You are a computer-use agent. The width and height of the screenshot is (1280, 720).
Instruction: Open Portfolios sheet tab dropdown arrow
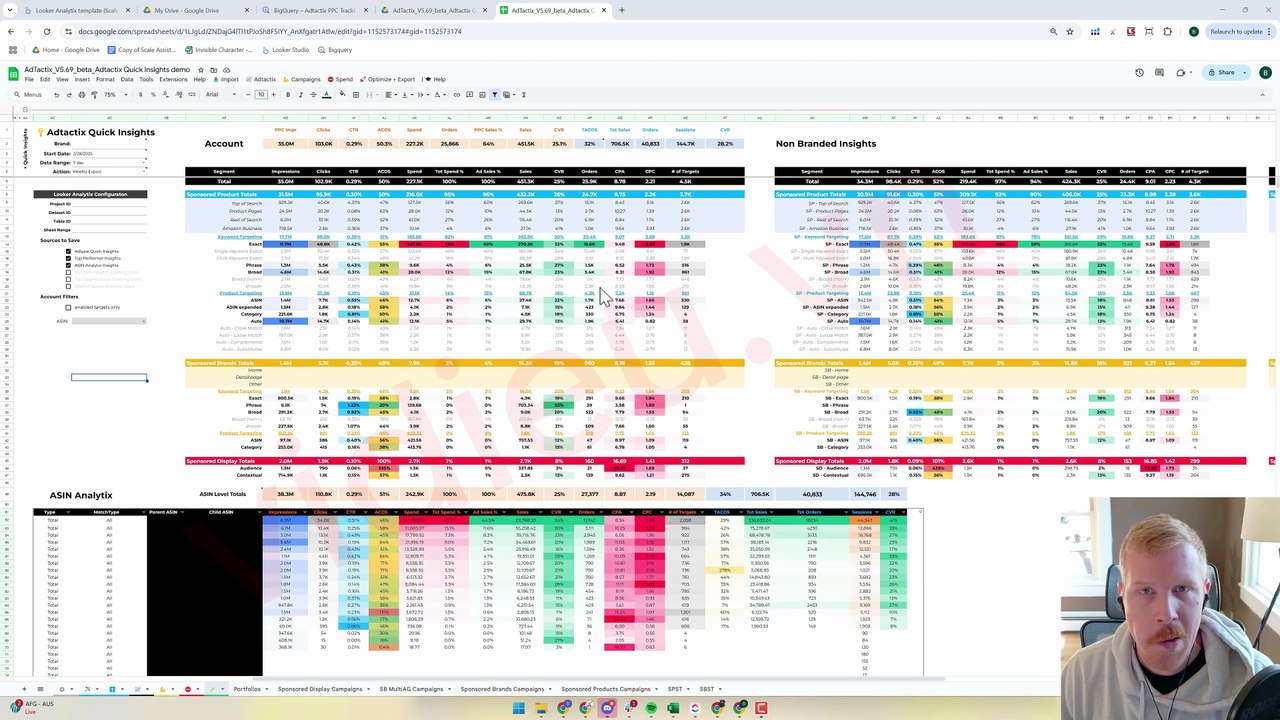click(267, 689)
